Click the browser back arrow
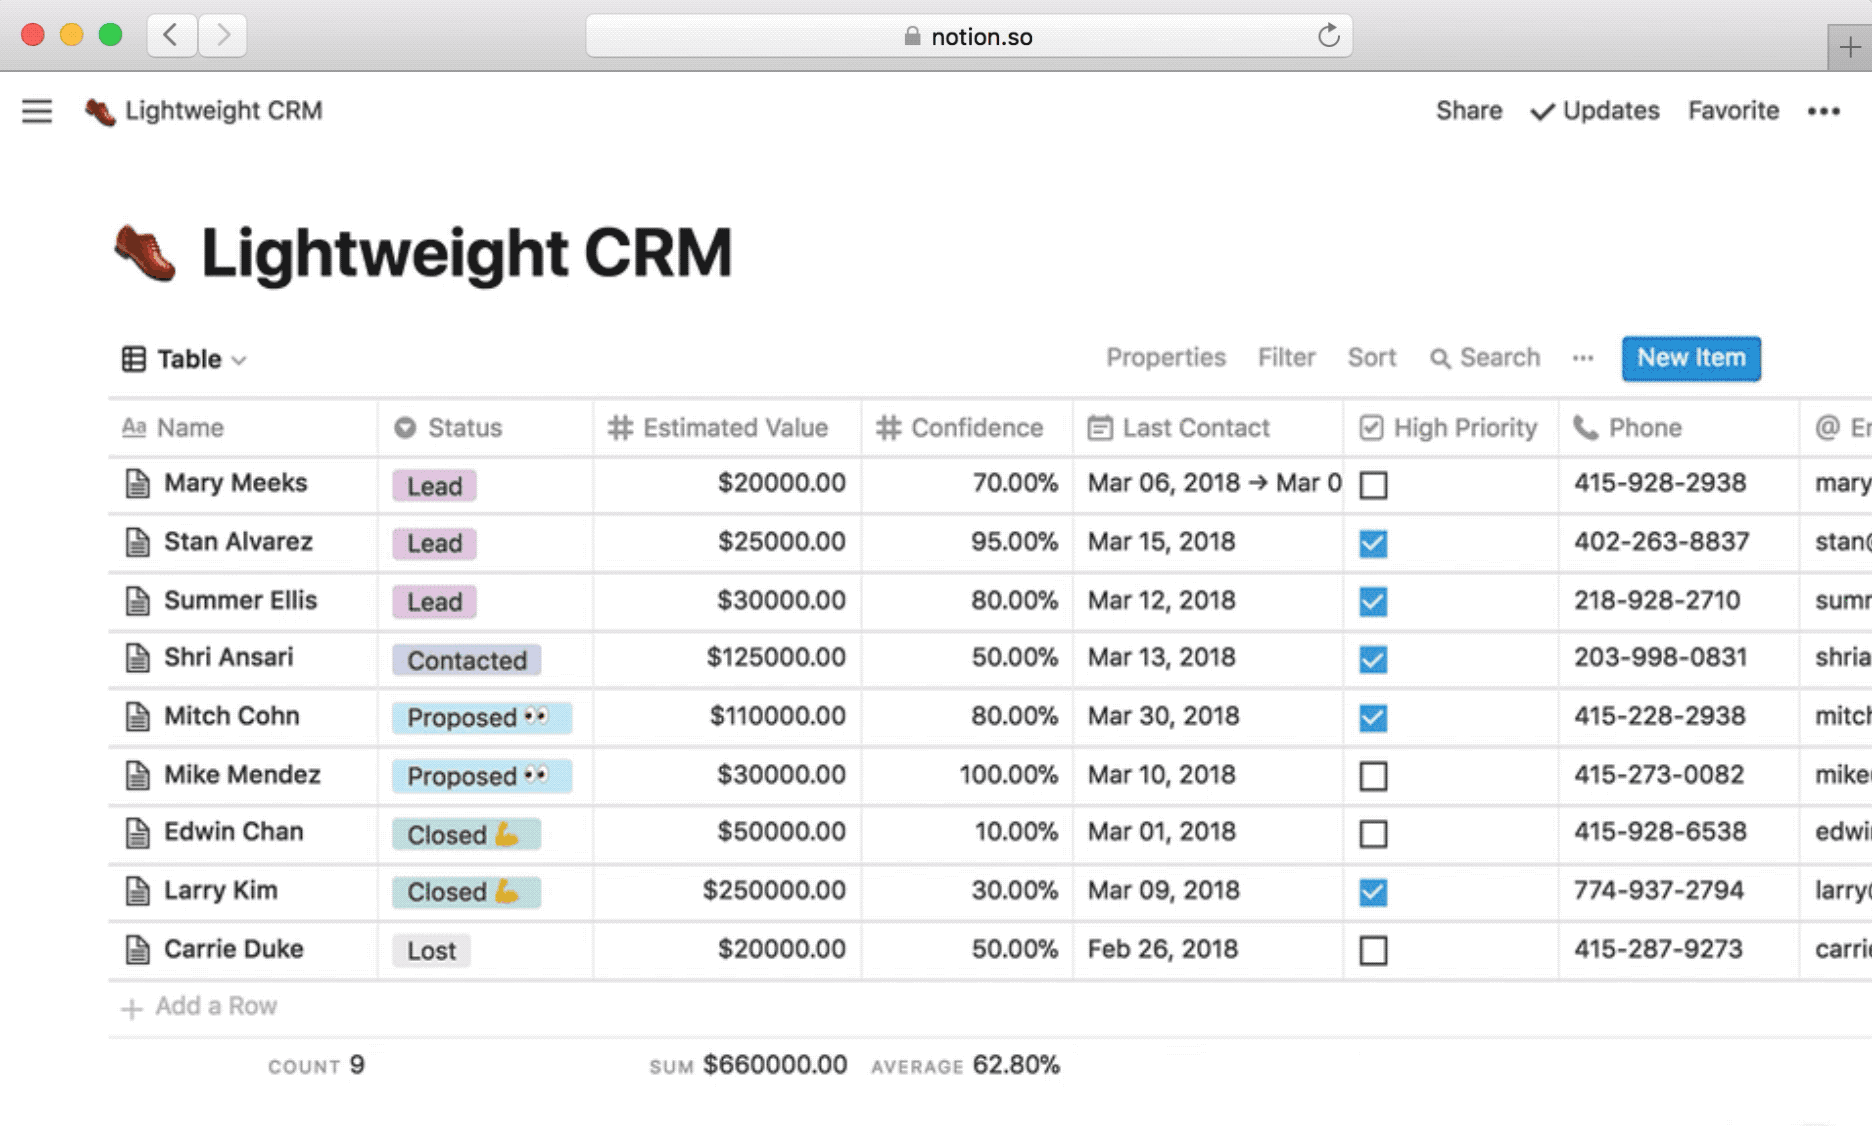This screenshot has height=1126, width=1872. pyautogui.click(x=171, y=36)
